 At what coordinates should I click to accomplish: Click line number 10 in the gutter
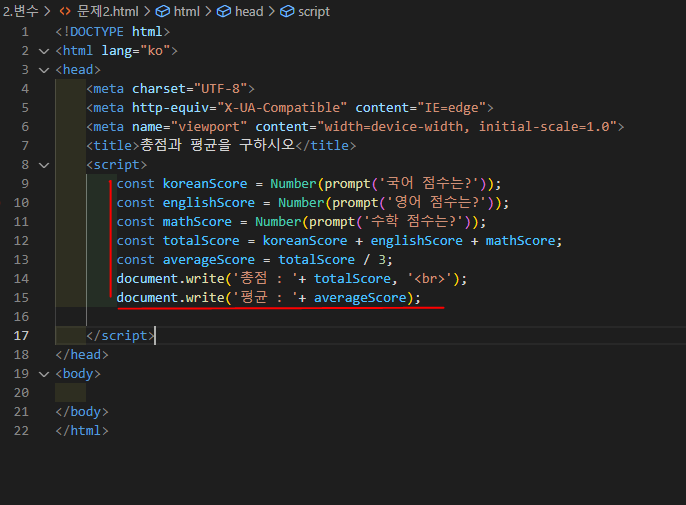pyautogui.click(x=21, y=203)
